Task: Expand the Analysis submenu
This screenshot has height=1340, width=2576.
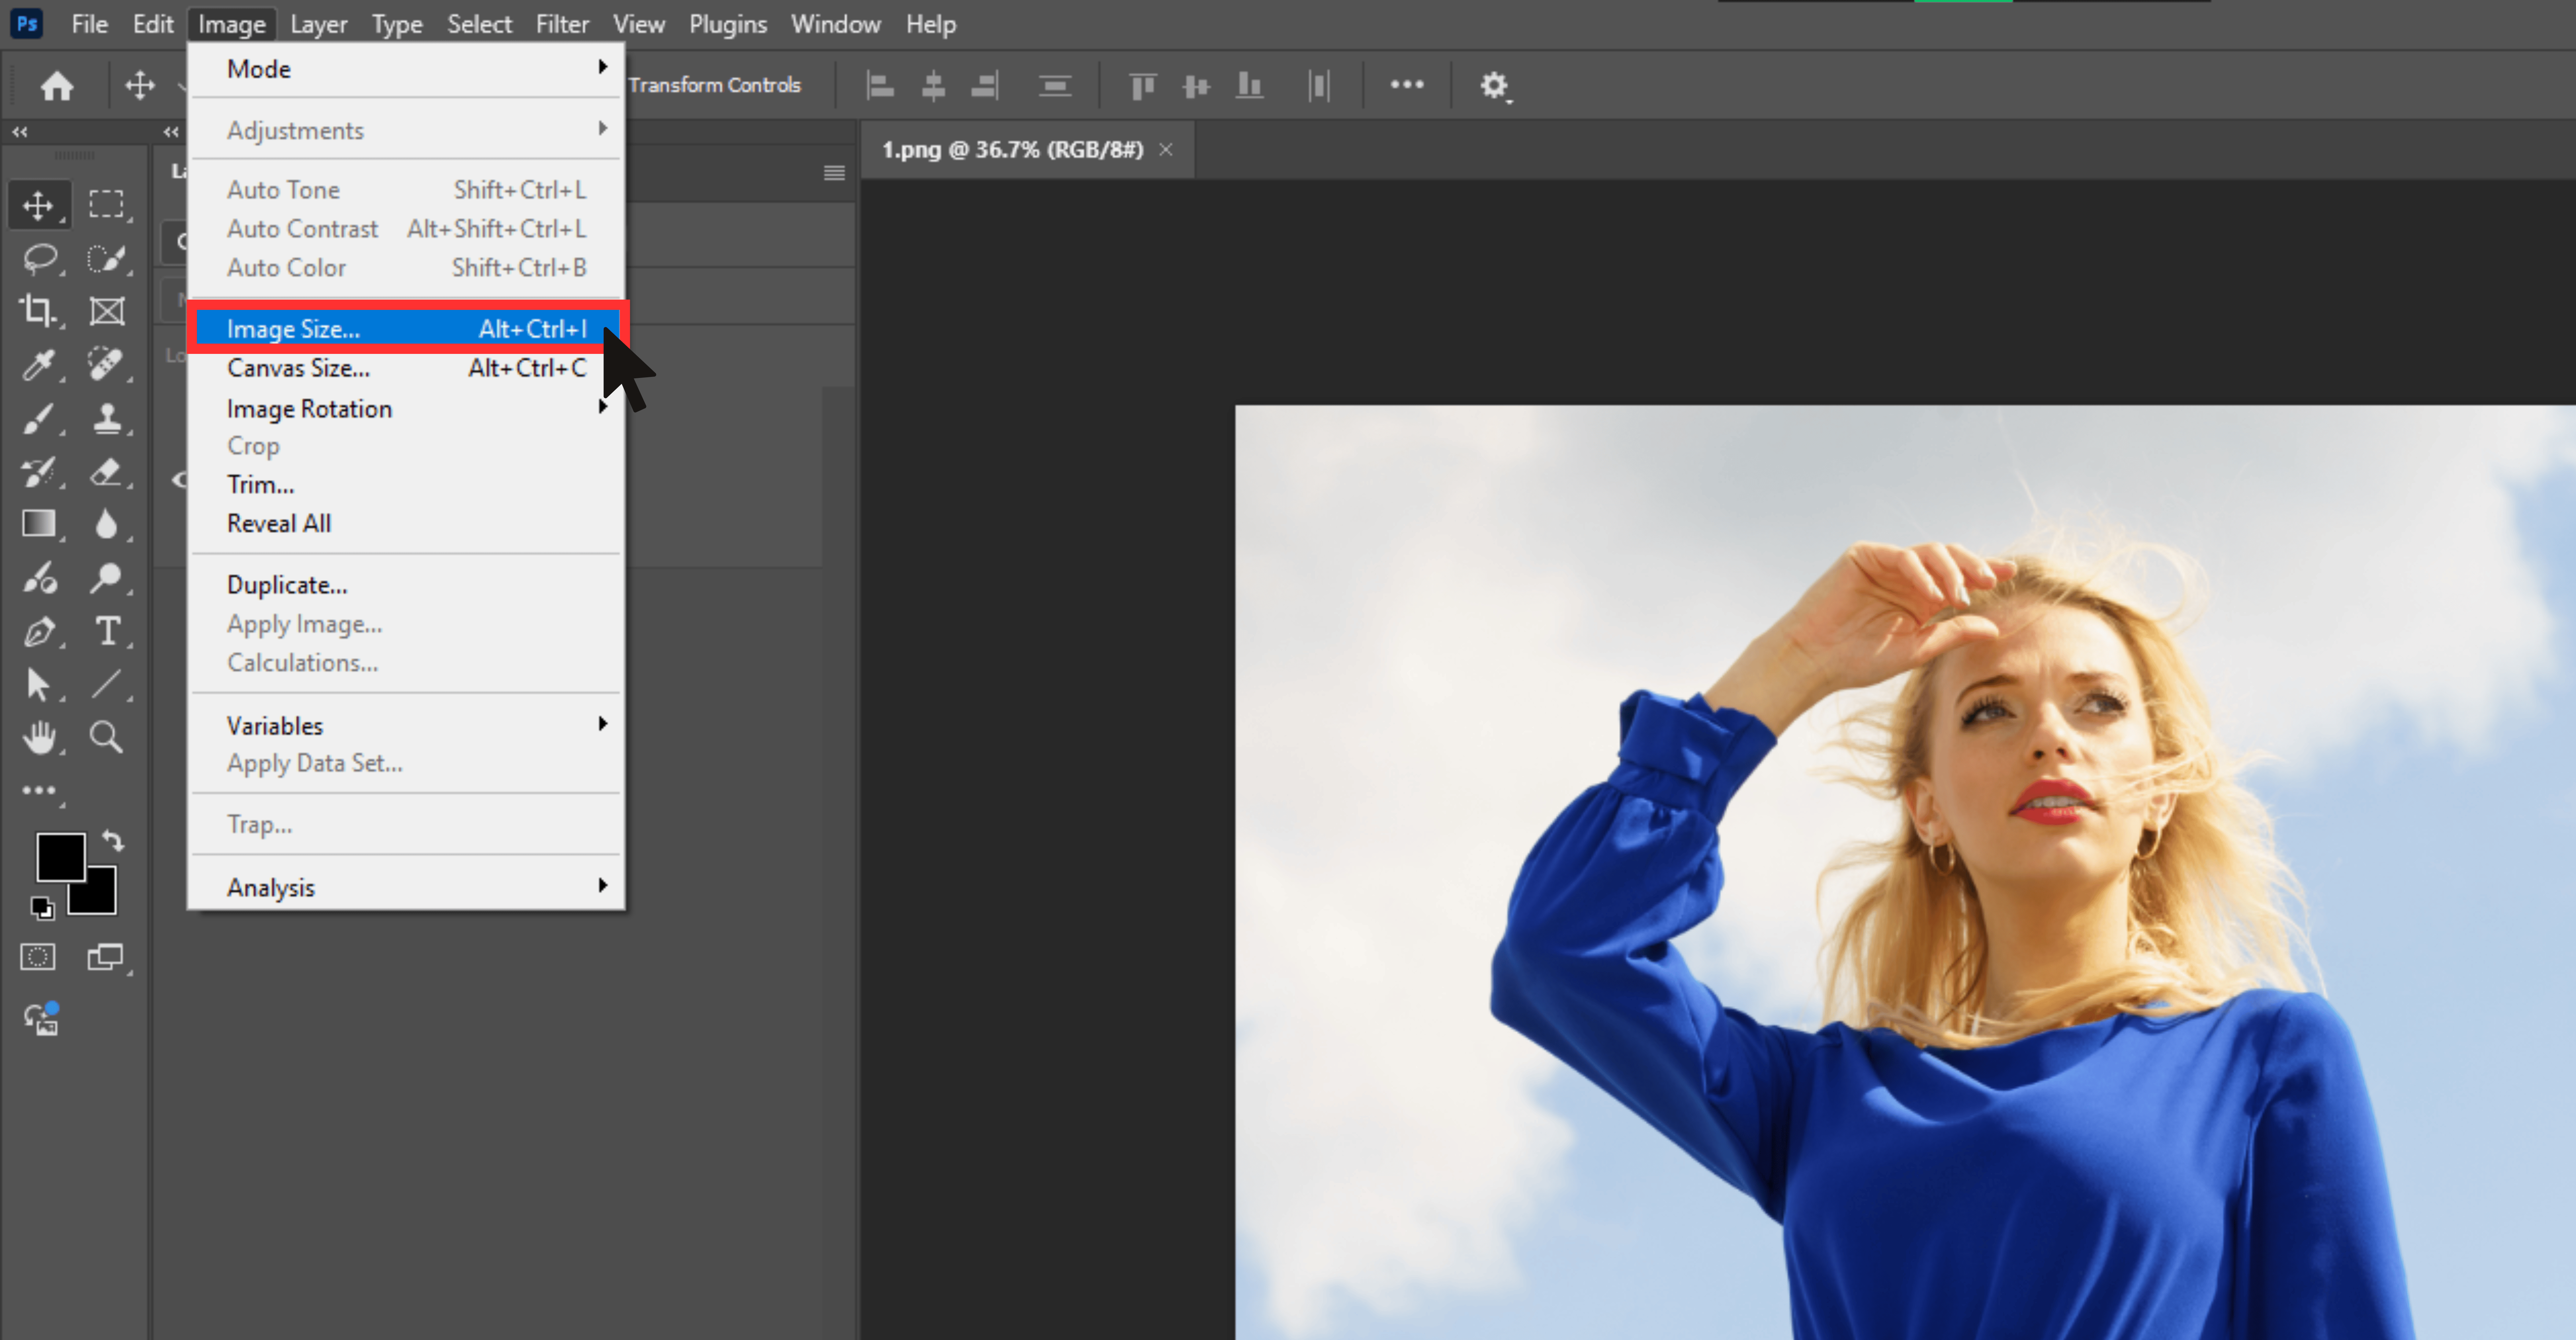Action: point(406,887)
